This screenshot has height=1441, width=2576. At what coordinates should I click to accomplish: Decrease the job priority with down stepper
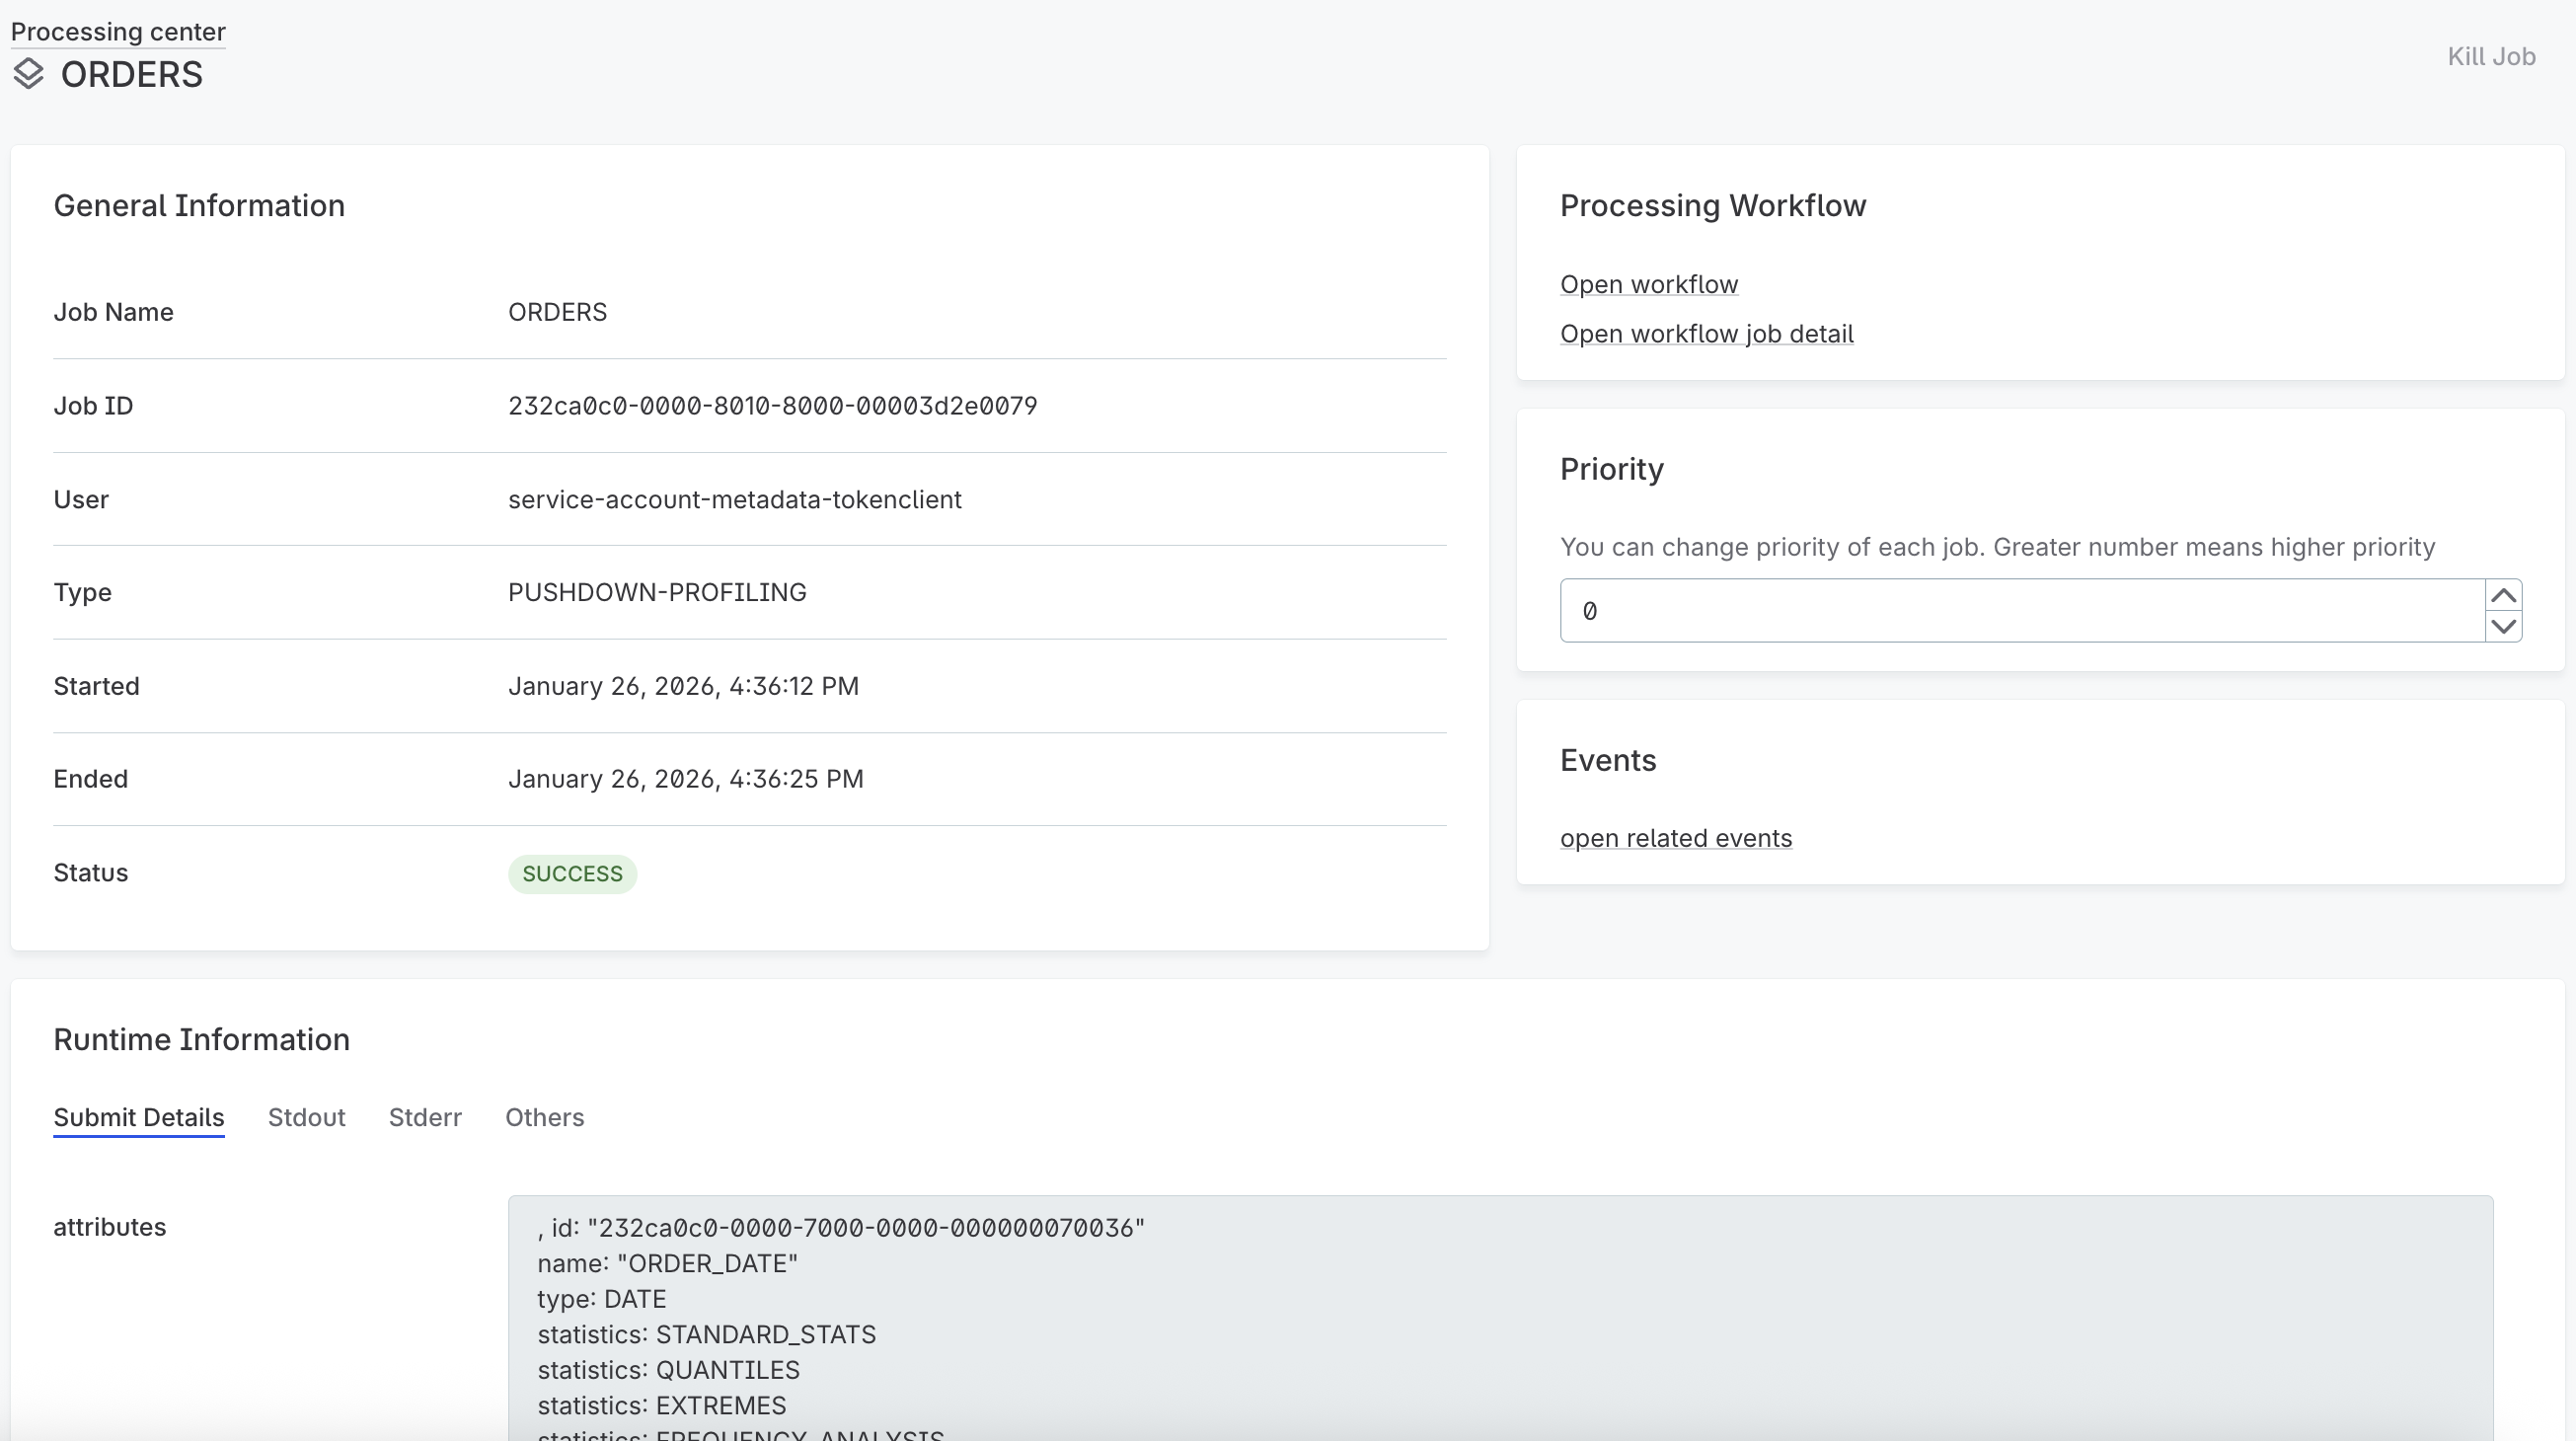2503,627
